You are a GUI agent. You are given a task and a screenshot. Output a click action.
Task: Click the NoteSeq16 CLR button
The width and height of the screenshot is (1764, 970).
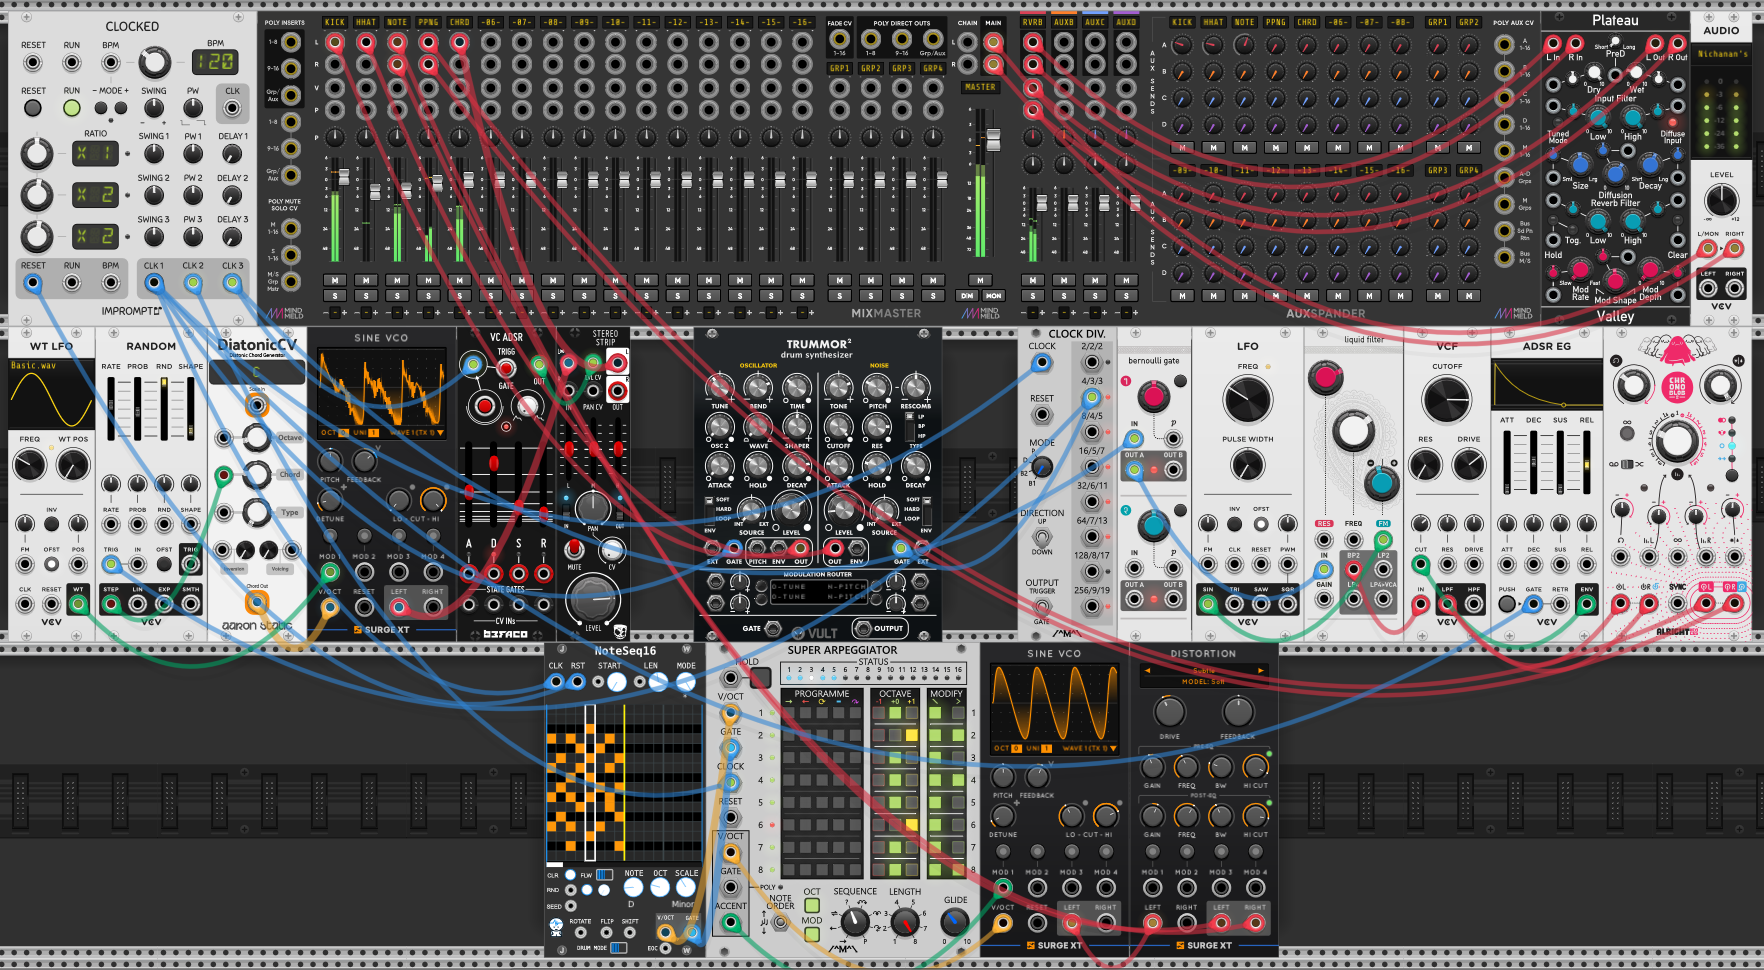pos(571,875)
